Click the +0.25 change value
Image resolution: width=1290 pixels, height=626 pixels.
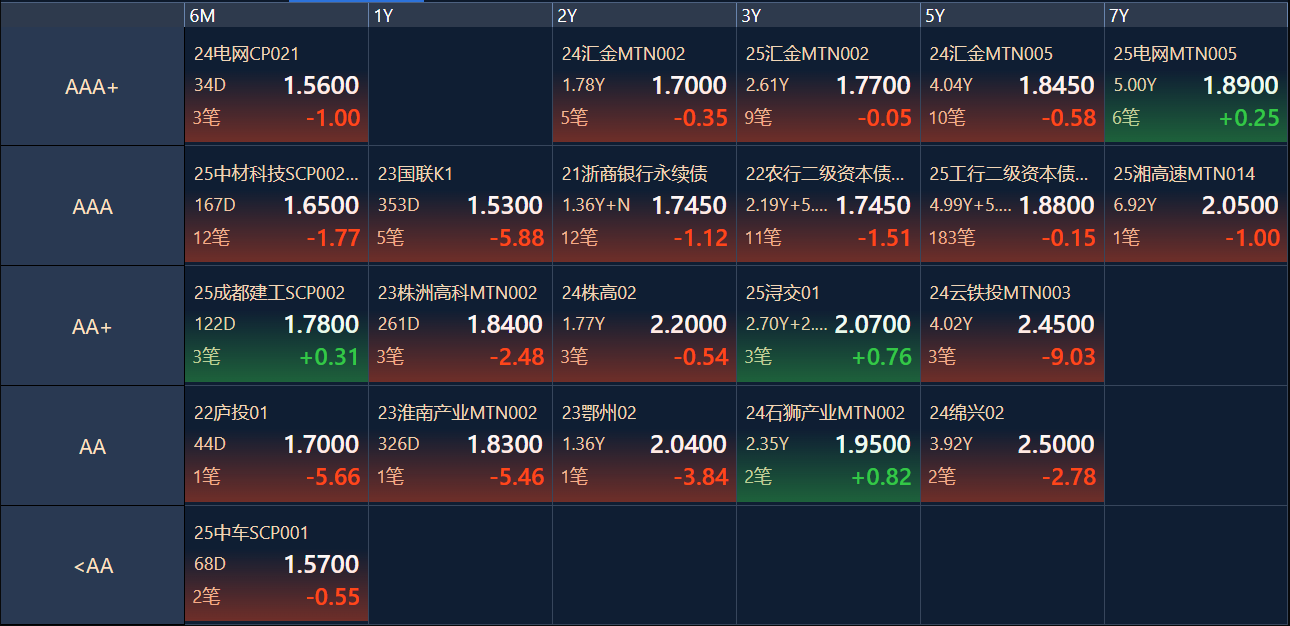(x=1249, y=118)
